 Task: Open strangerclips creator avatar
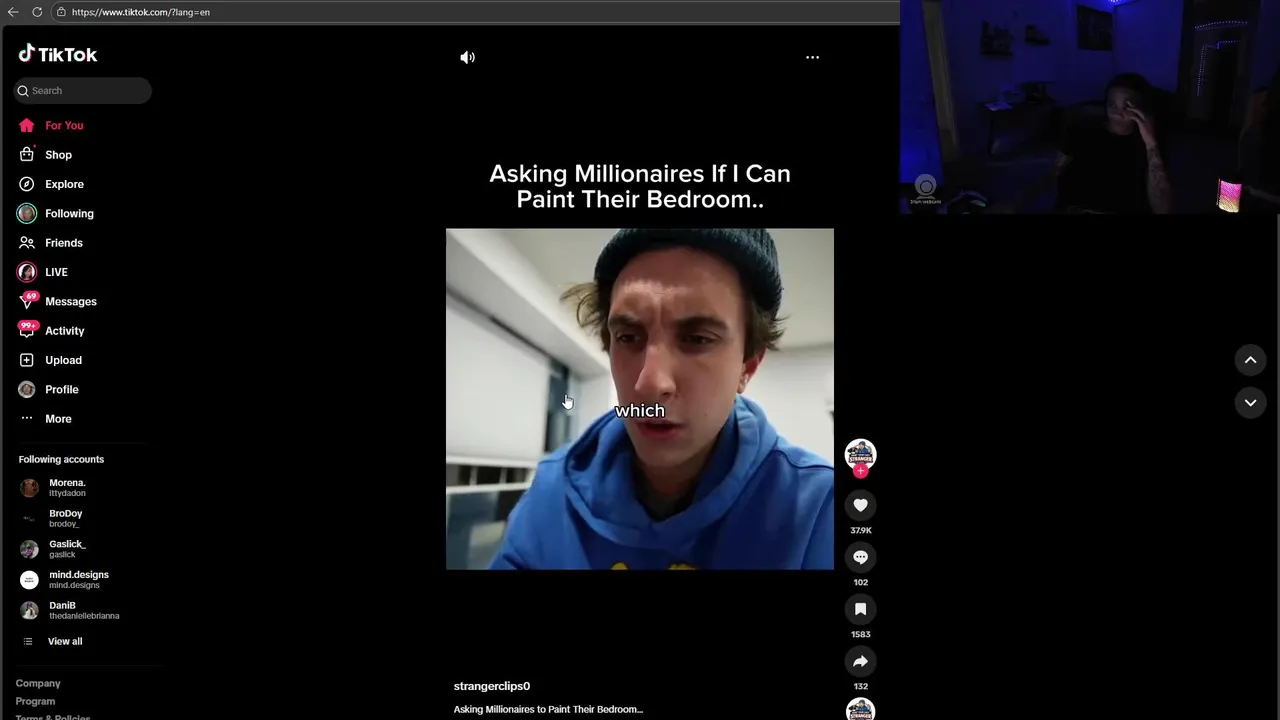(860, 453)
